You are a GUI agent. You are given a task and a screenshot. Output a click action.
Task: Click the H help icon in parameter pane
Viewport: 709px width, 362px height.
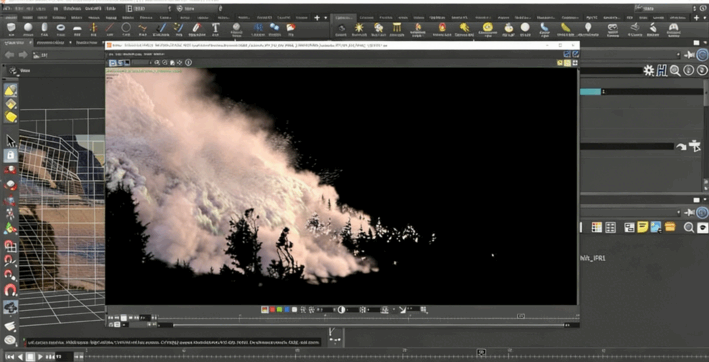[662, 71]
